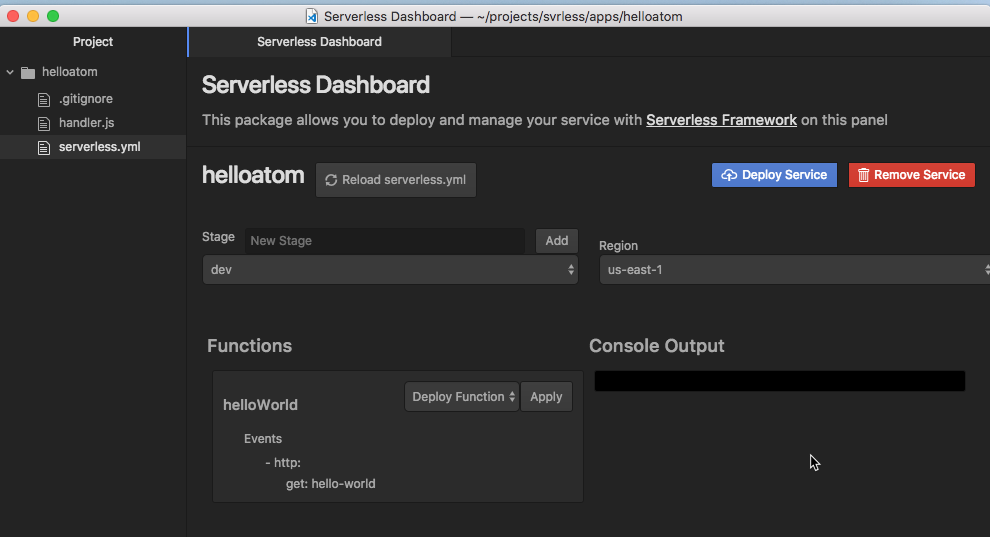
Task: Click the helloatom service heading
Action: [253, 175]
